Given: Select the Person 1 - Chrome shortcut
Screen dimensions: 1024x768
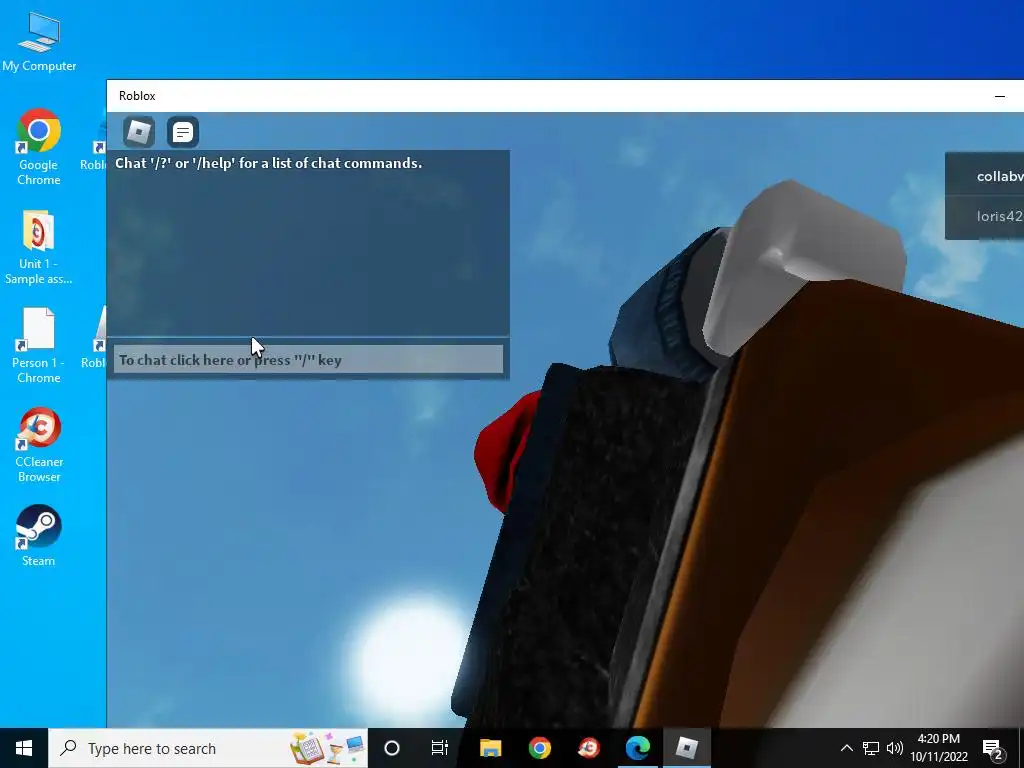Looking at the screenshot, I should 39,345.
